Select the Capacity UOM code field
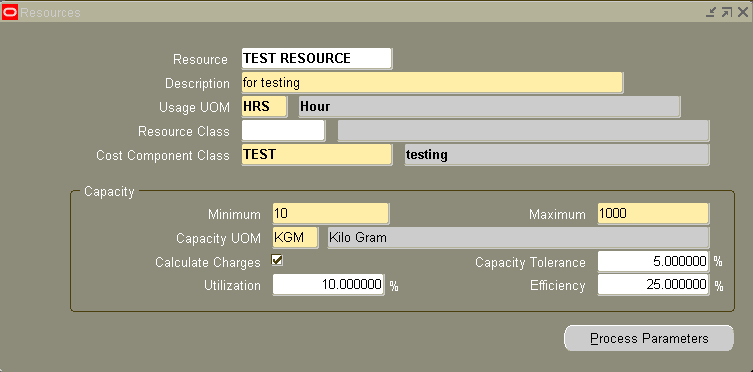 [295, 238]
